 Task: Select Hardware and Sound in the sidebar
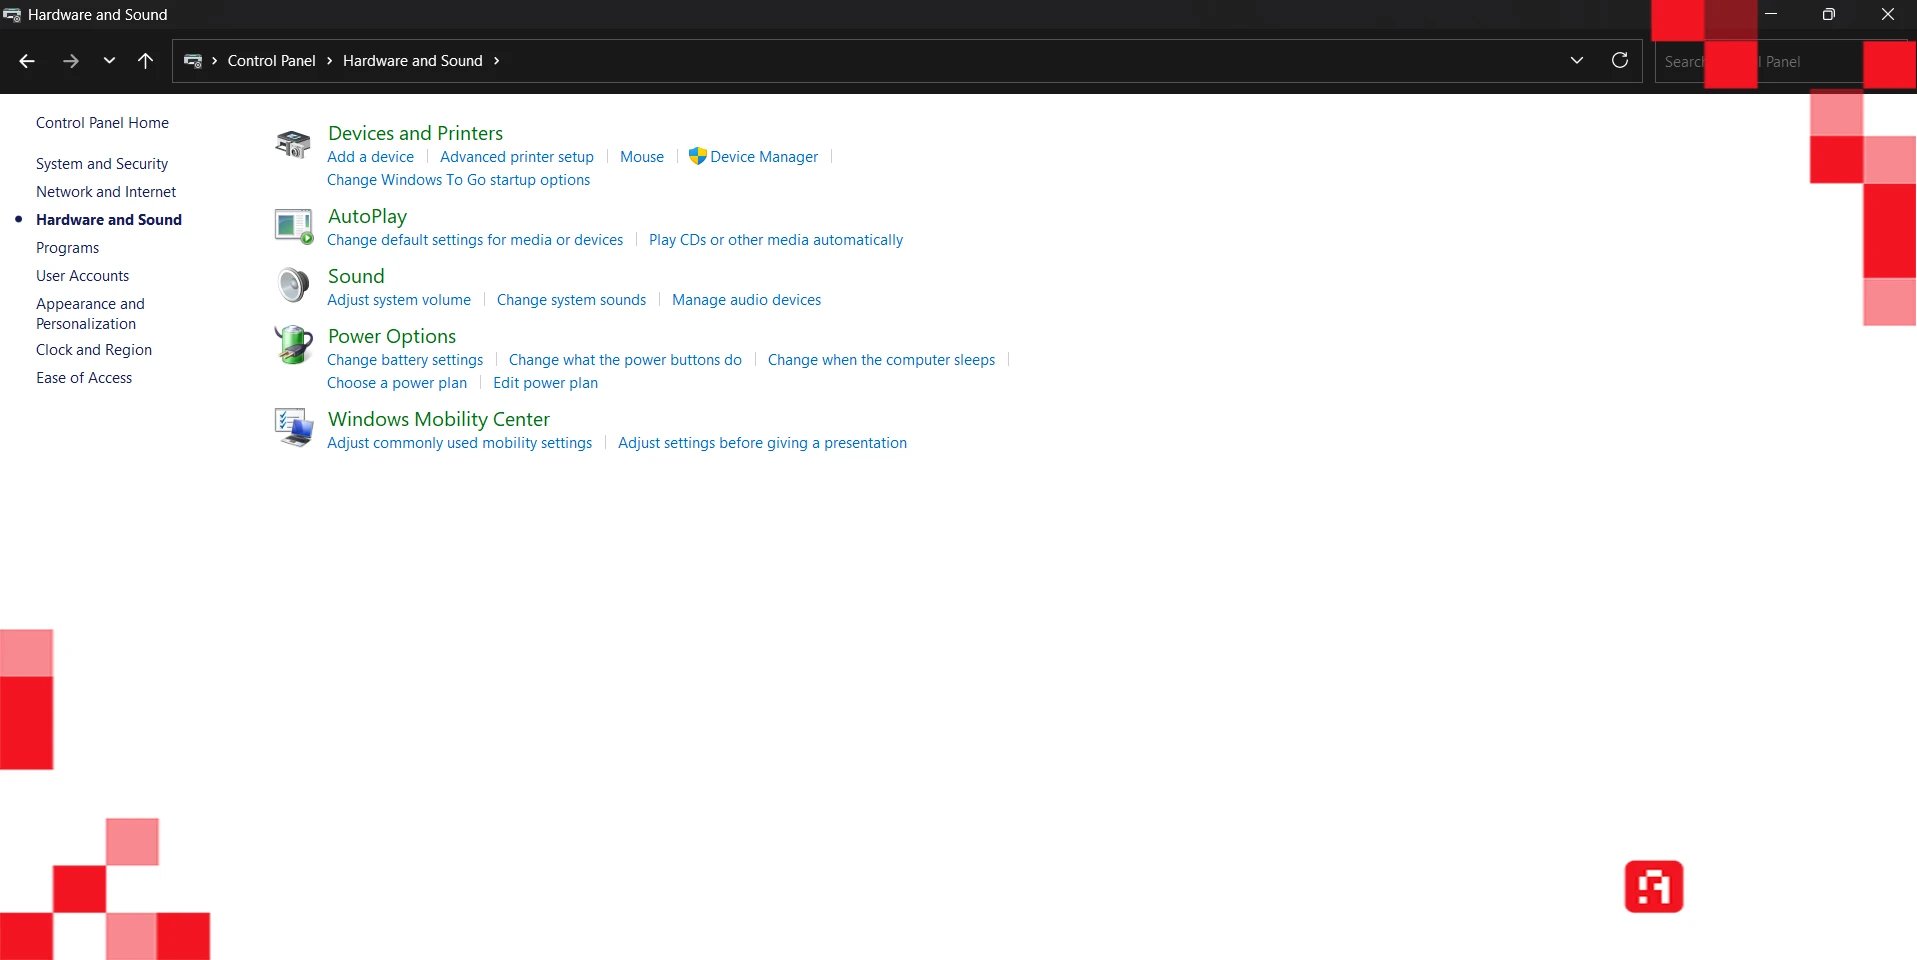click(x=109, y=220)
